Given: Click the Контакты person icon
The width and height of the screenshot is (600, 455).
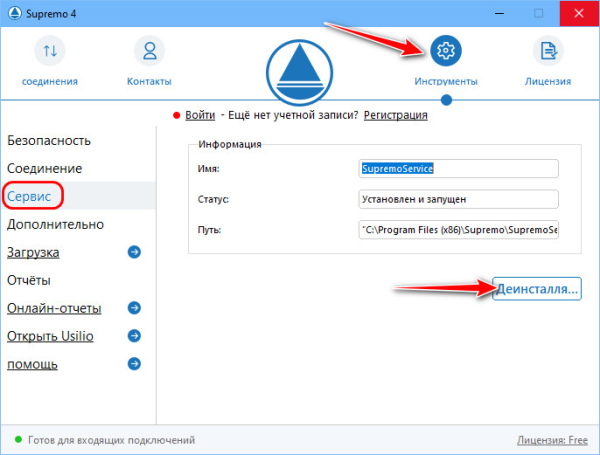Looking at the screenshot, I should pos(149,51).
